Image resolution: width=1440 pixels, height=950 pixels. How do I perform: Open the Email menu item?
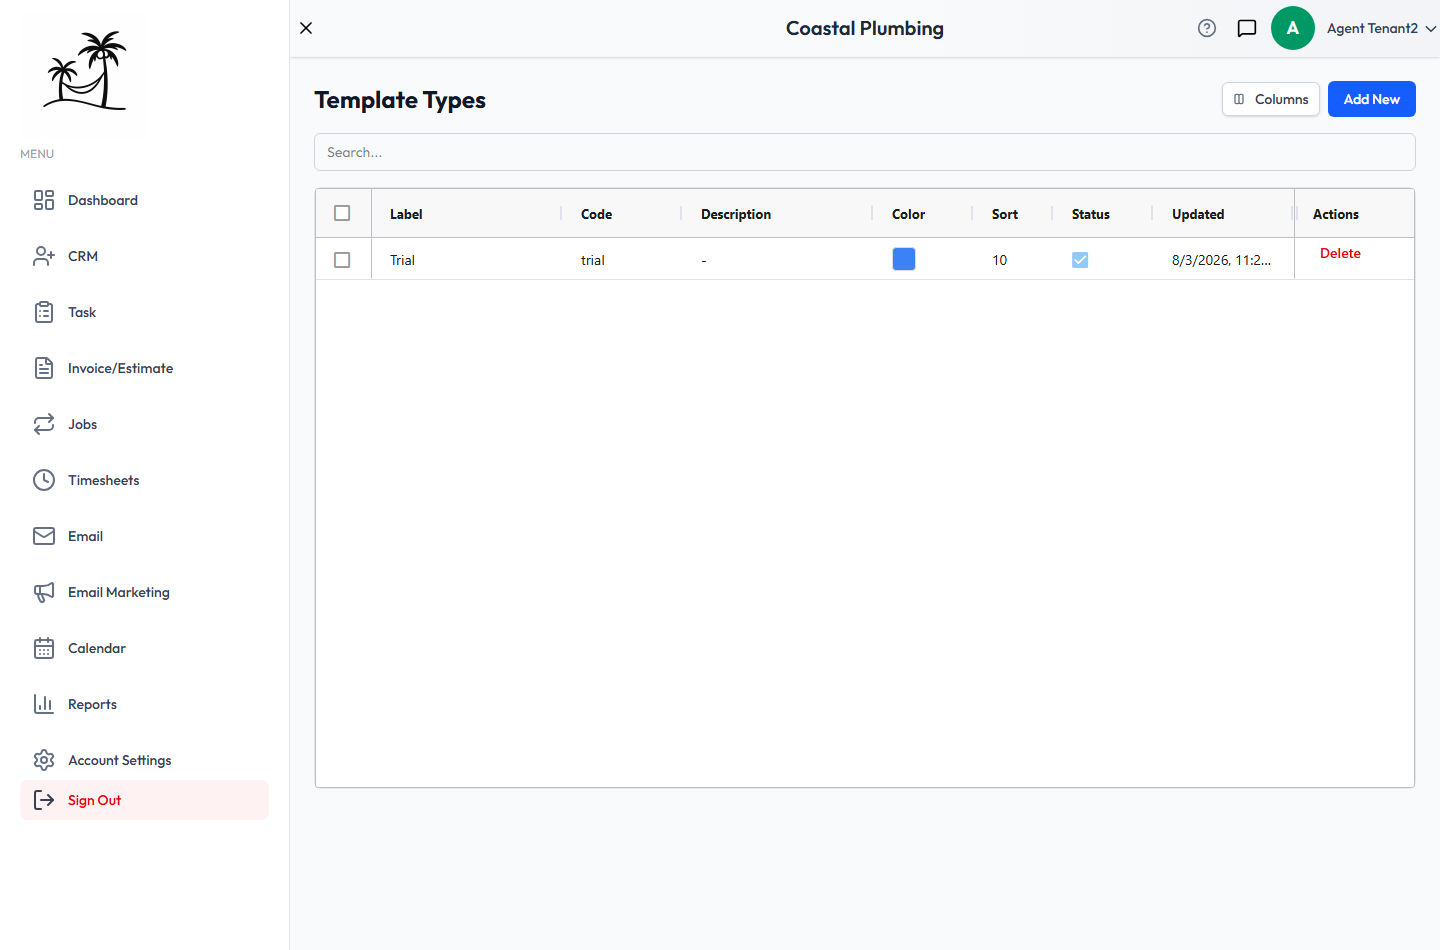pos(144,536)
